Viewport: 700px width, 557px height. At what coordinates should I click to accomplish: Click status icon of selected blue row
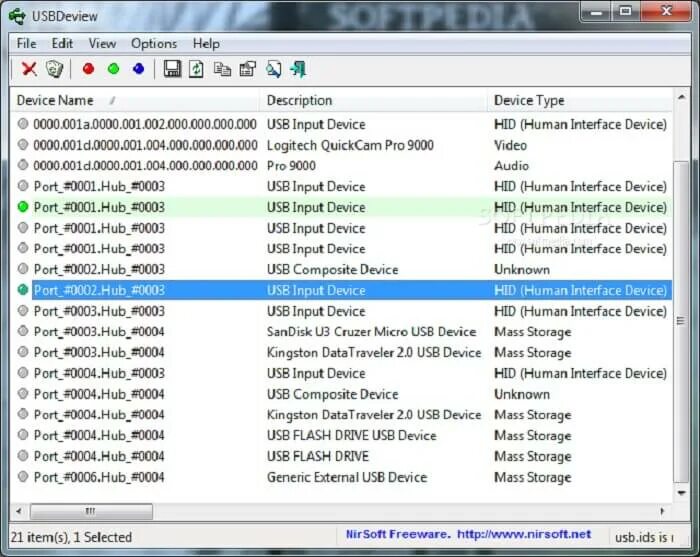click(x=23, y=290)
